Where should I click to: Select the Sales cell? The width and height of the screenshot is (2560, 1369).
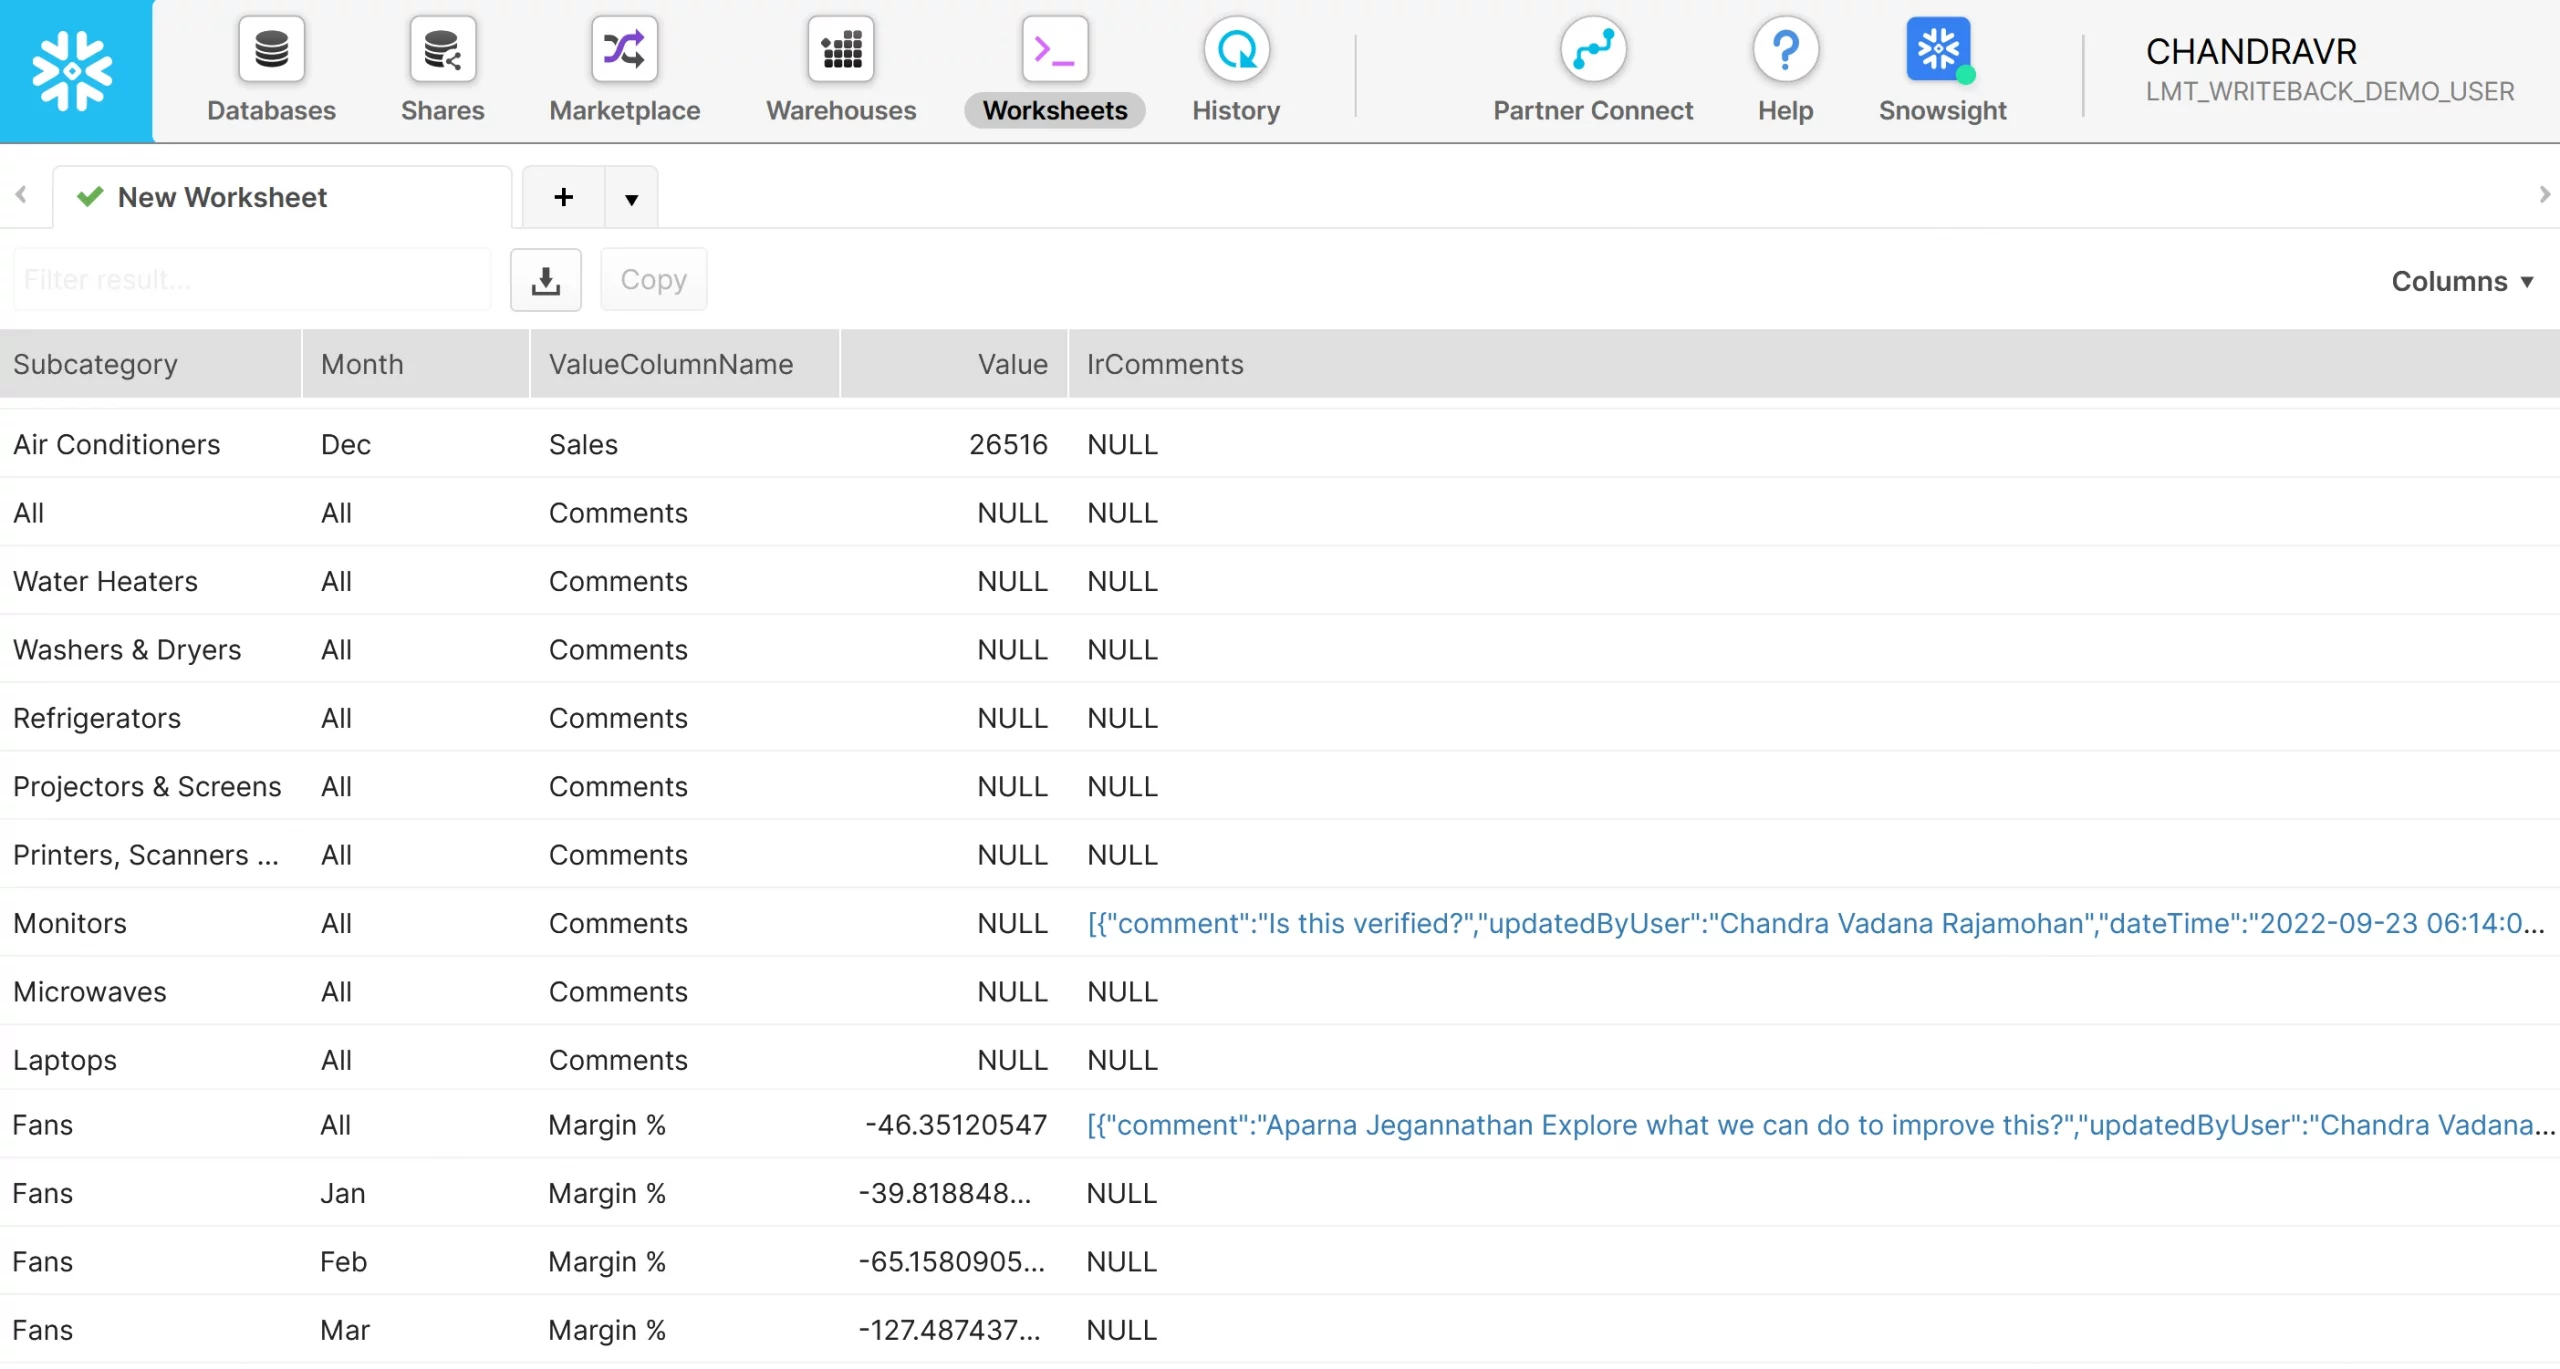tap(583, 444)
